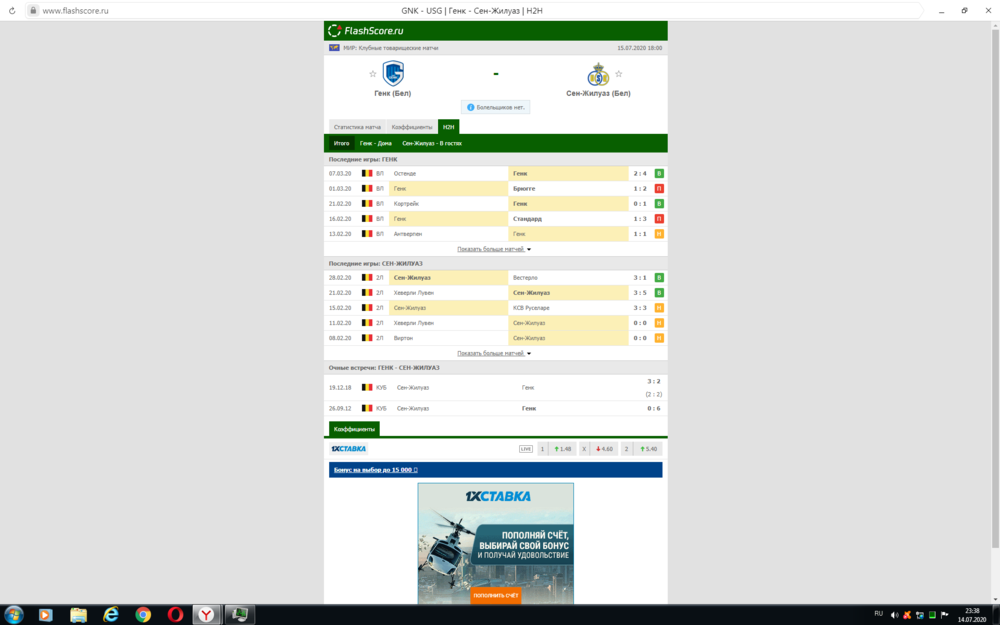Switch to the Статистика матча tab
The width and height of the screenshot is (1000, 625).
pos(357,127)
